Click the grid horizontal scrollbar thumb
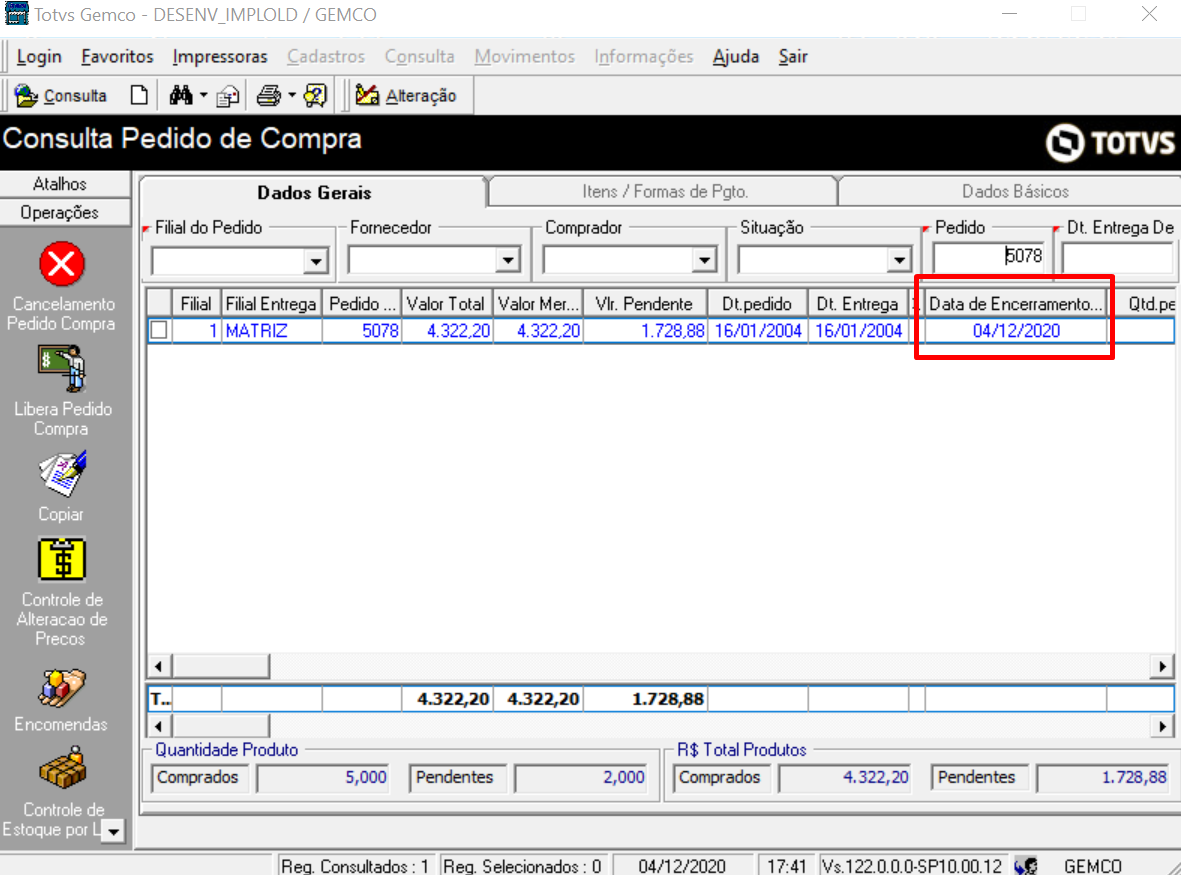This screenshot has height=875, width=1181. click(x=221, y=666)
